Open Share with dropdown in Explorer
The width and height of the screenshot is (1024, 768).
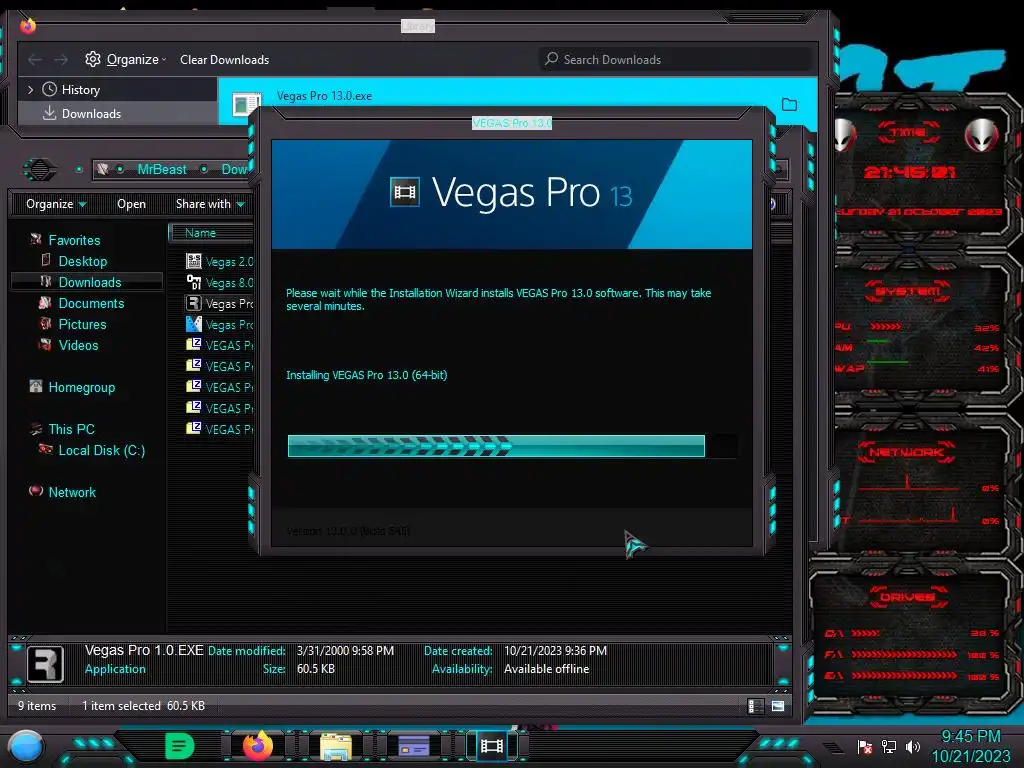209,204
